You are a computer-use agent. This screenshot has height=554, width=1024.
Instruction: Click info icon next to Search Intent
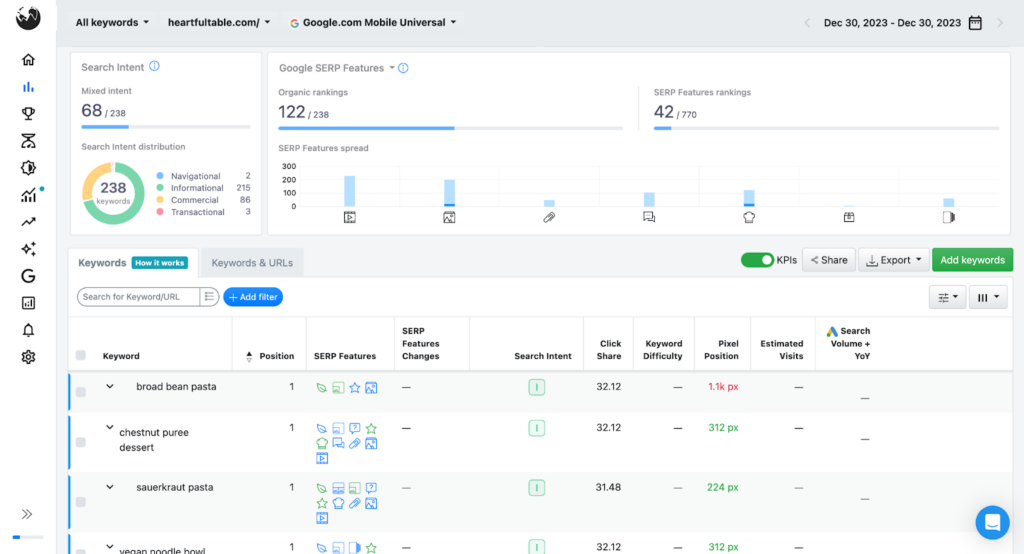point(154,67)
